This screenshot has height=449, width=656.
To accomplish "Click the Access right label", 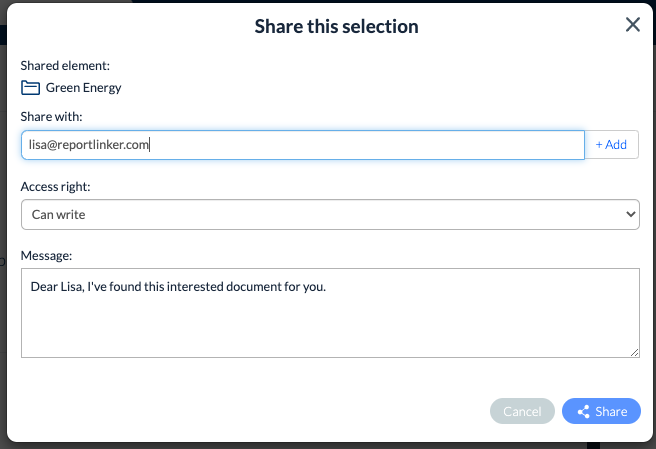I will tap(55, 186).
